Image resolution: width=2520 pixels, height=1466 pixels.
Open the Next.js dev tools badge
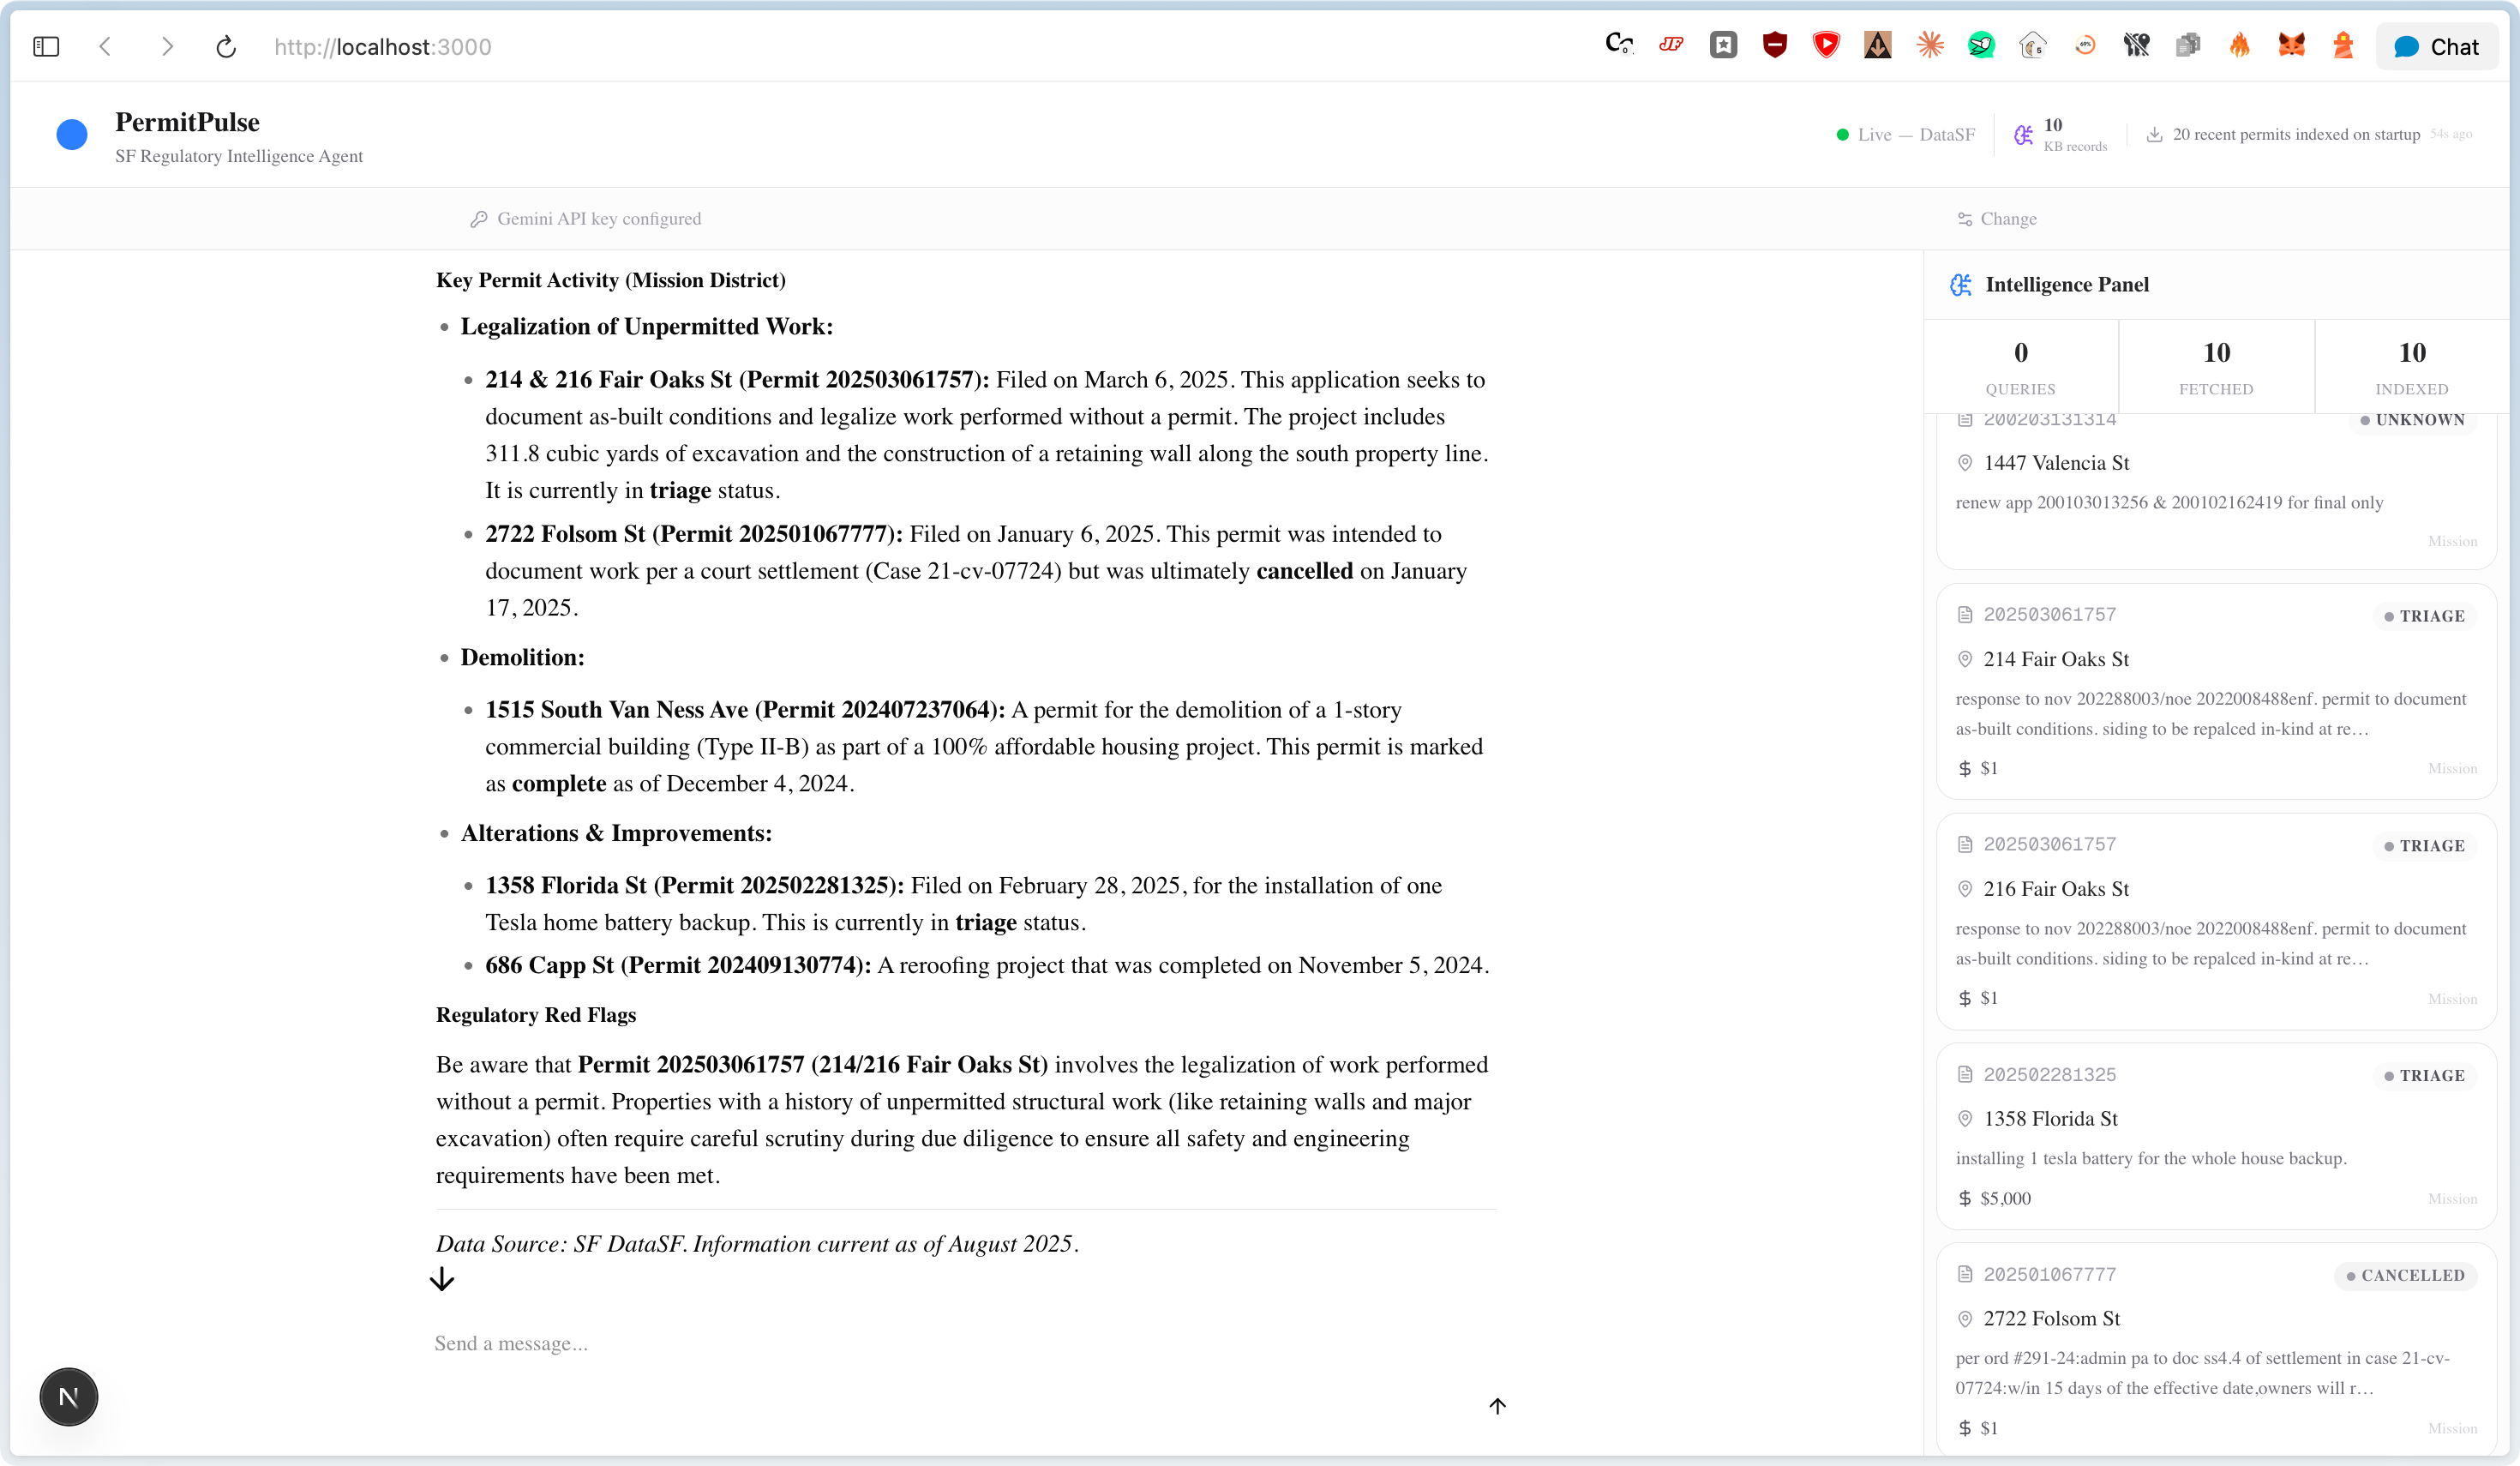click(68, 1397)
